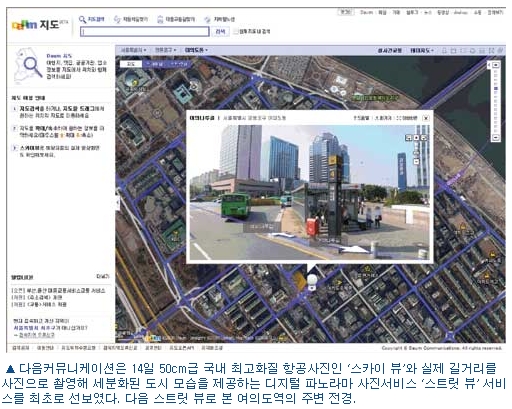Open the car route finder tab
This screenshot has width=512, height=409.
click(131, 19)
